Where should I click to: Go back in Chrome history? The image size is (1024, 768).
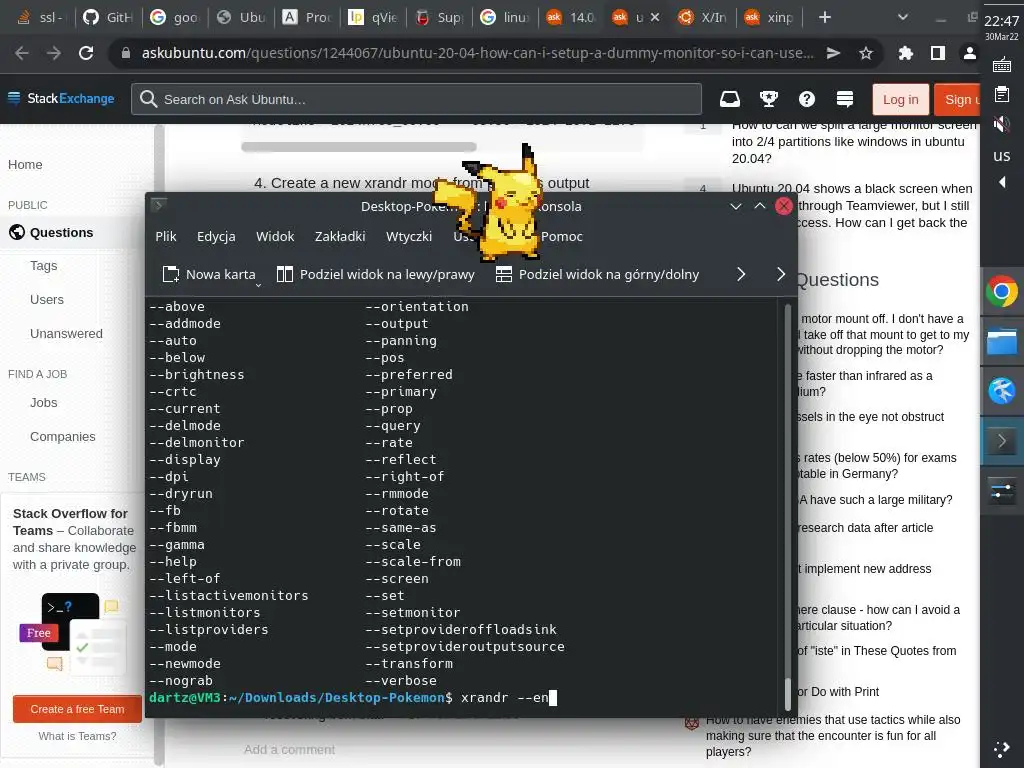tap(22, 53)
